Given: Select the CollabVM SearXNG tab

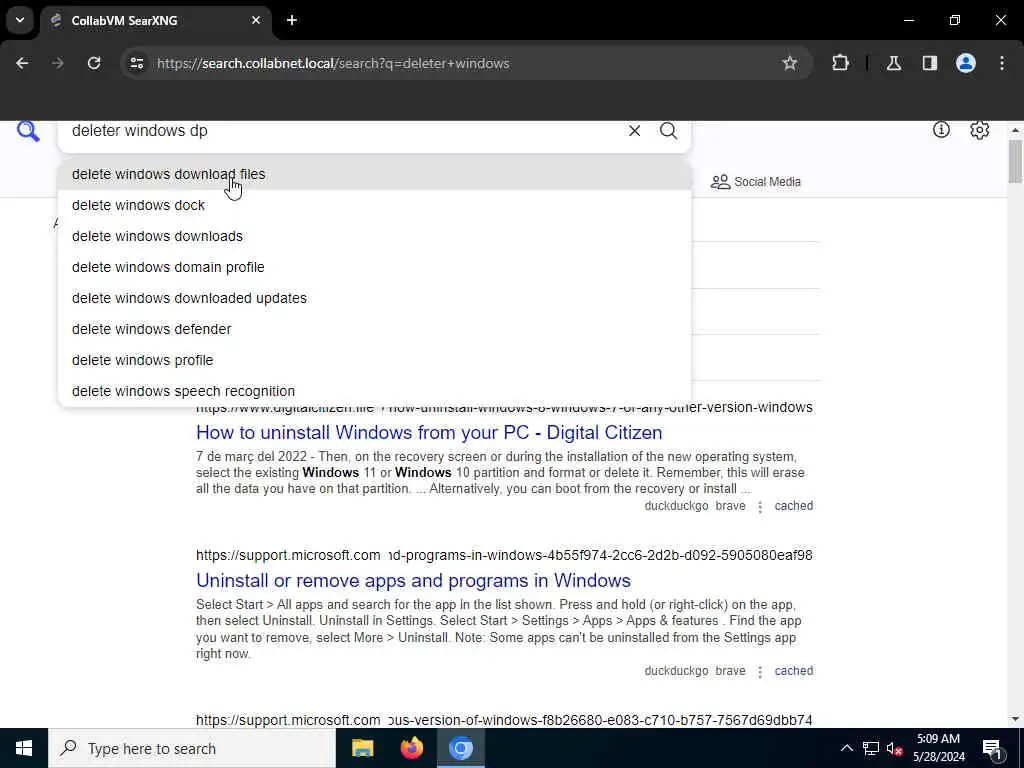Looking at the screenshot, I should pyautogui.click(x=154, y=21).
